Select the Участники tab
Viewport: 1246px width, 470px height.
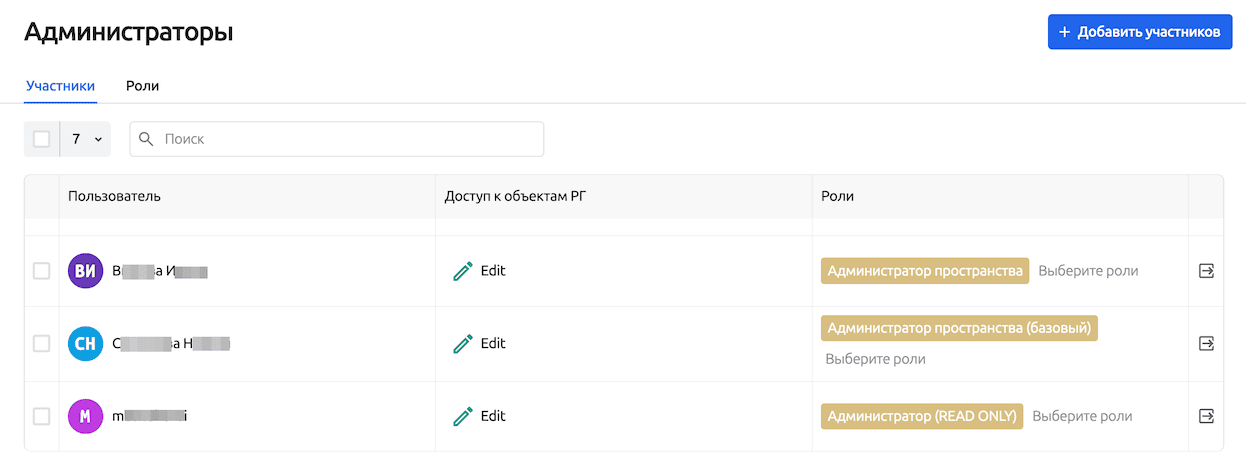pyautogui.click(x=60, y=86)
